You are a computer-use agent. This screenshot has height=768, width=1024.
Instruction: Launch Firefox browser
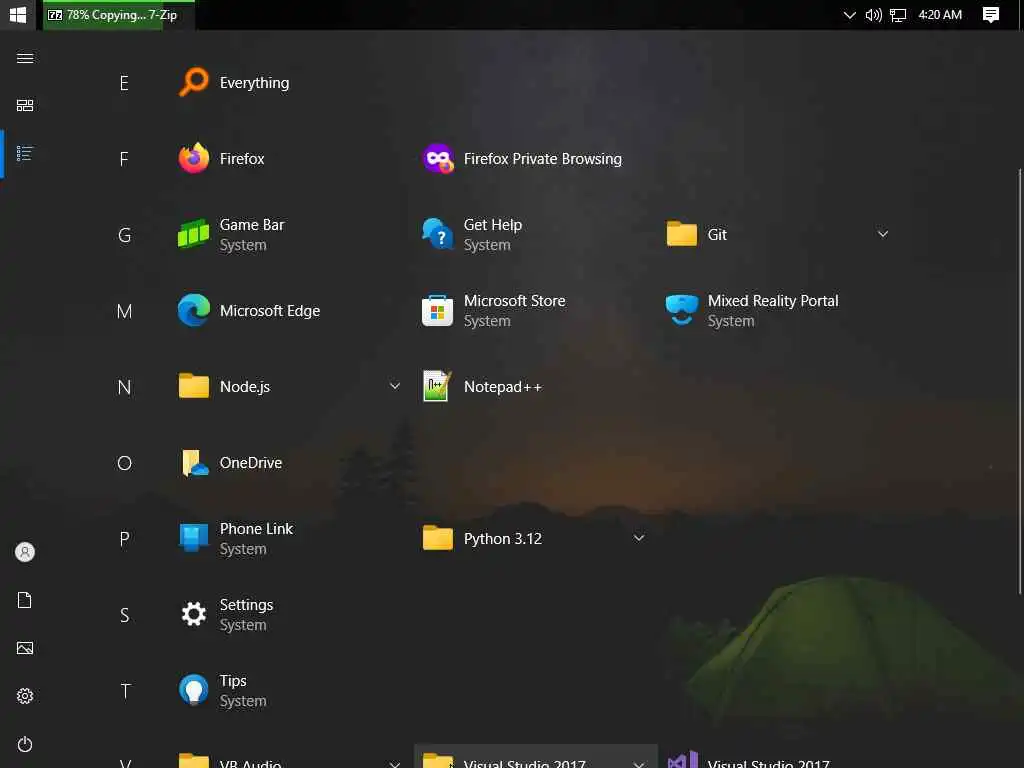coord(222,159)
